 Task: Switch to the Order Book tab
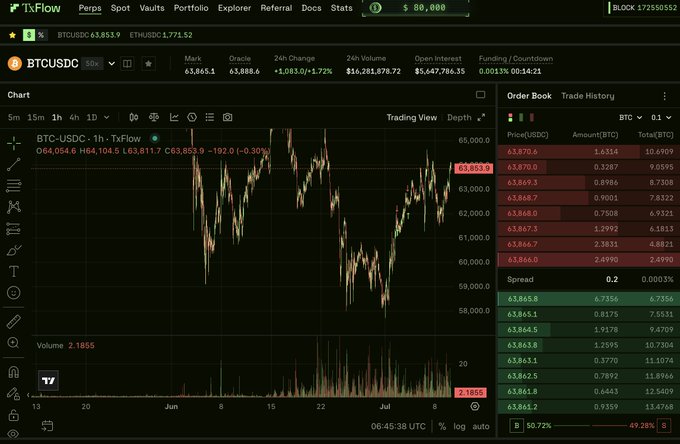tap(529, 96)
